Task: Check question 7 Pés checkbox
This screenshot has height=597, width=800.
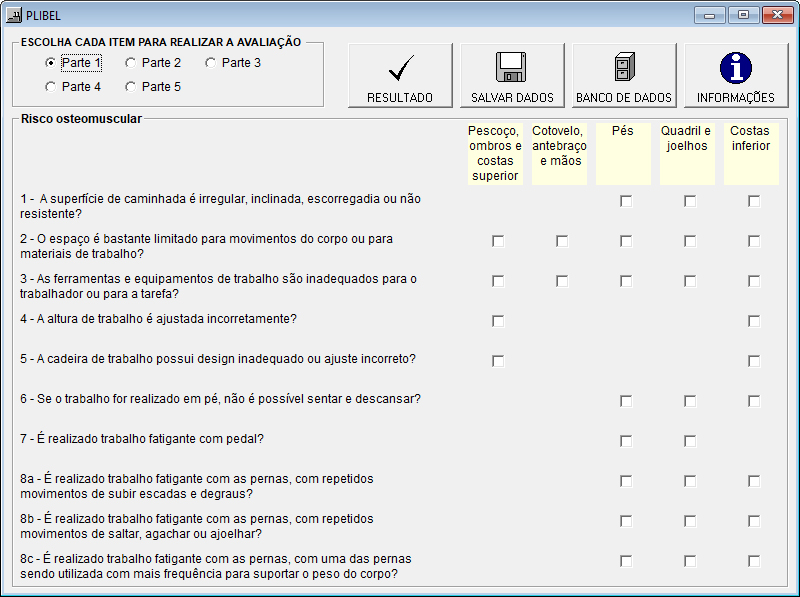Action: click(x=626, y=441)
